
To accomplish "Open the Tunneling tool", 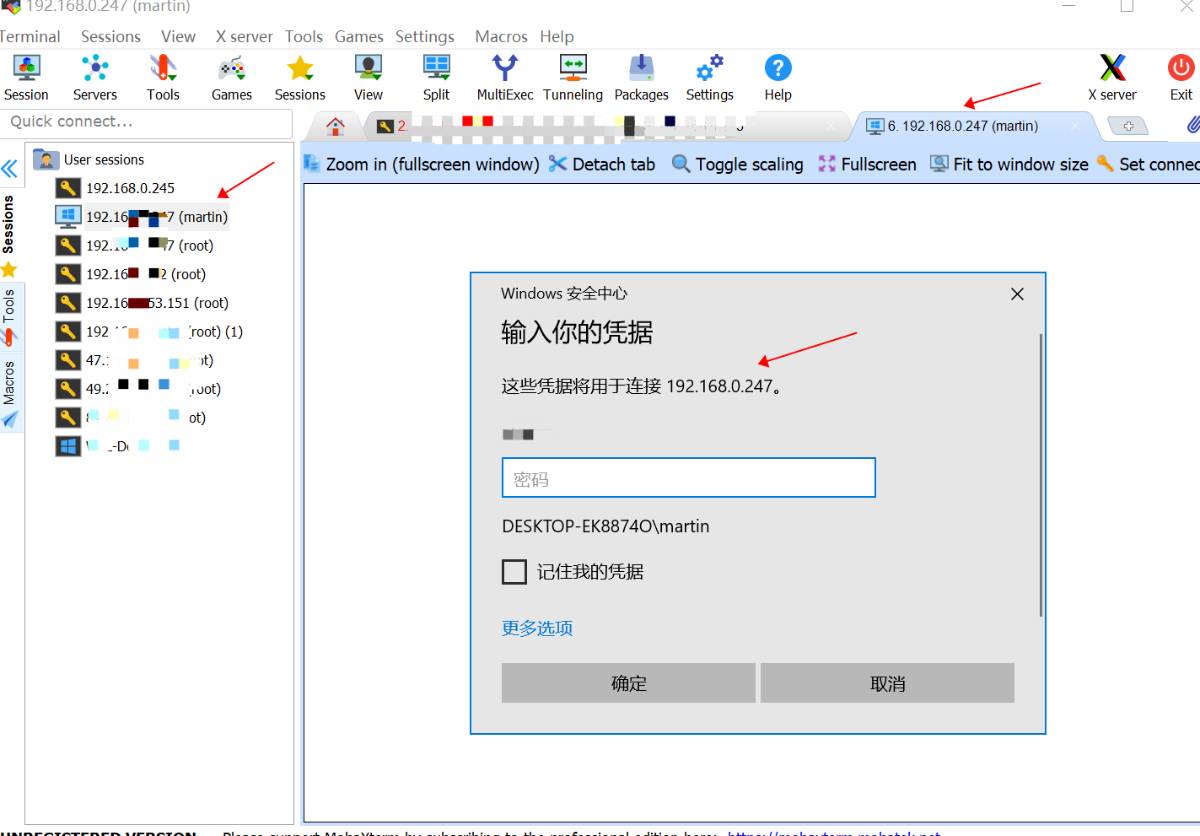I will 573,77.
